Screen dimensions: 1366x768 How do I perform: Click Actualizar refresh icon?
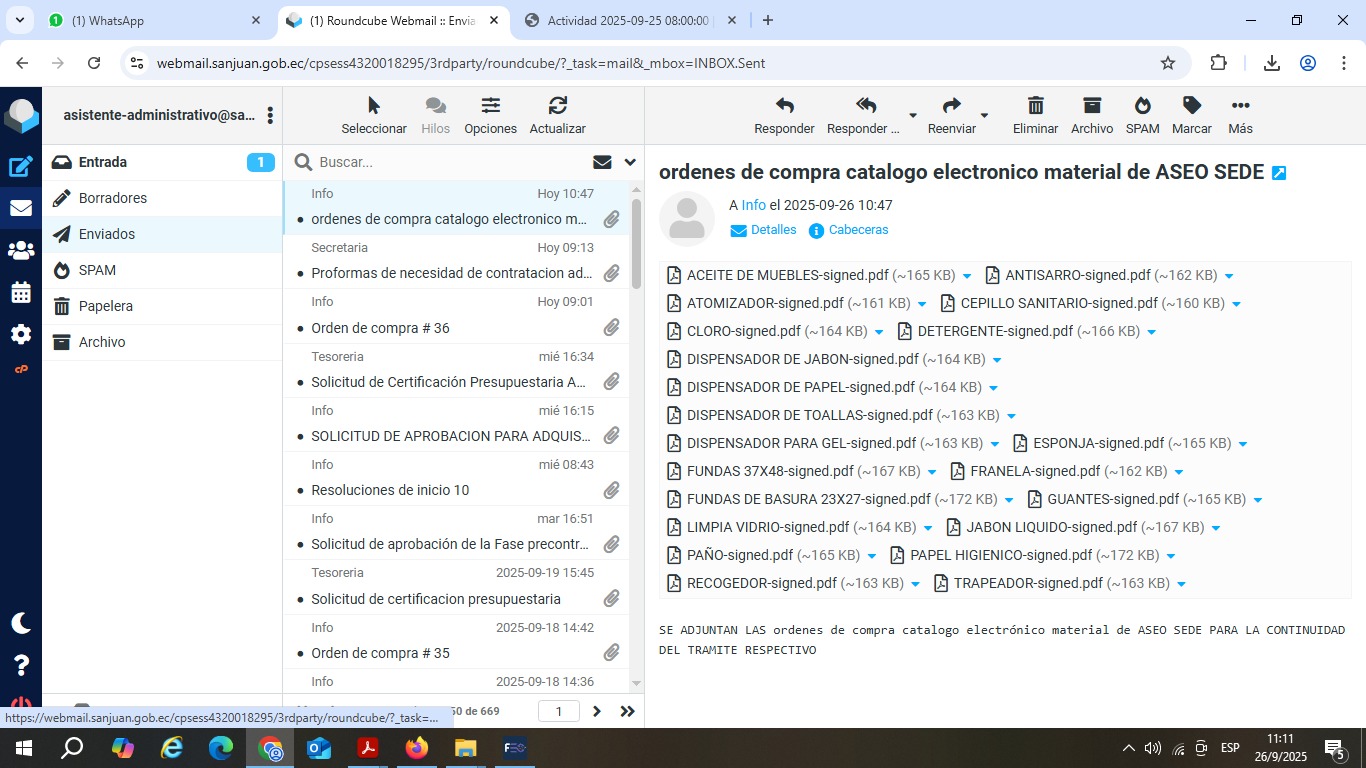point(557,106)
